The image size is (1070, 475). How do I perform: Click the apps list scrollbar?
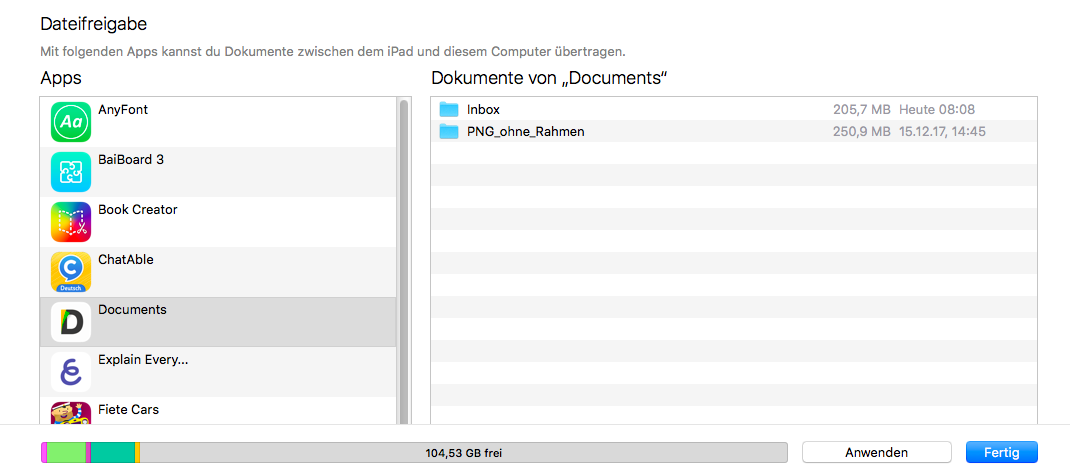404,250
